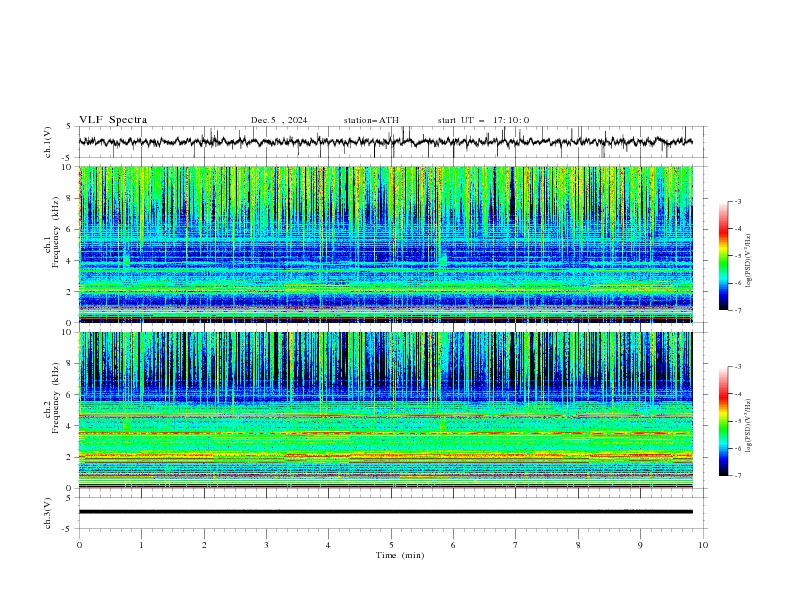Click the "ch.3(V)" axis label
The width and height of the screenshot is (792, 612).
(x=48, y=513)
